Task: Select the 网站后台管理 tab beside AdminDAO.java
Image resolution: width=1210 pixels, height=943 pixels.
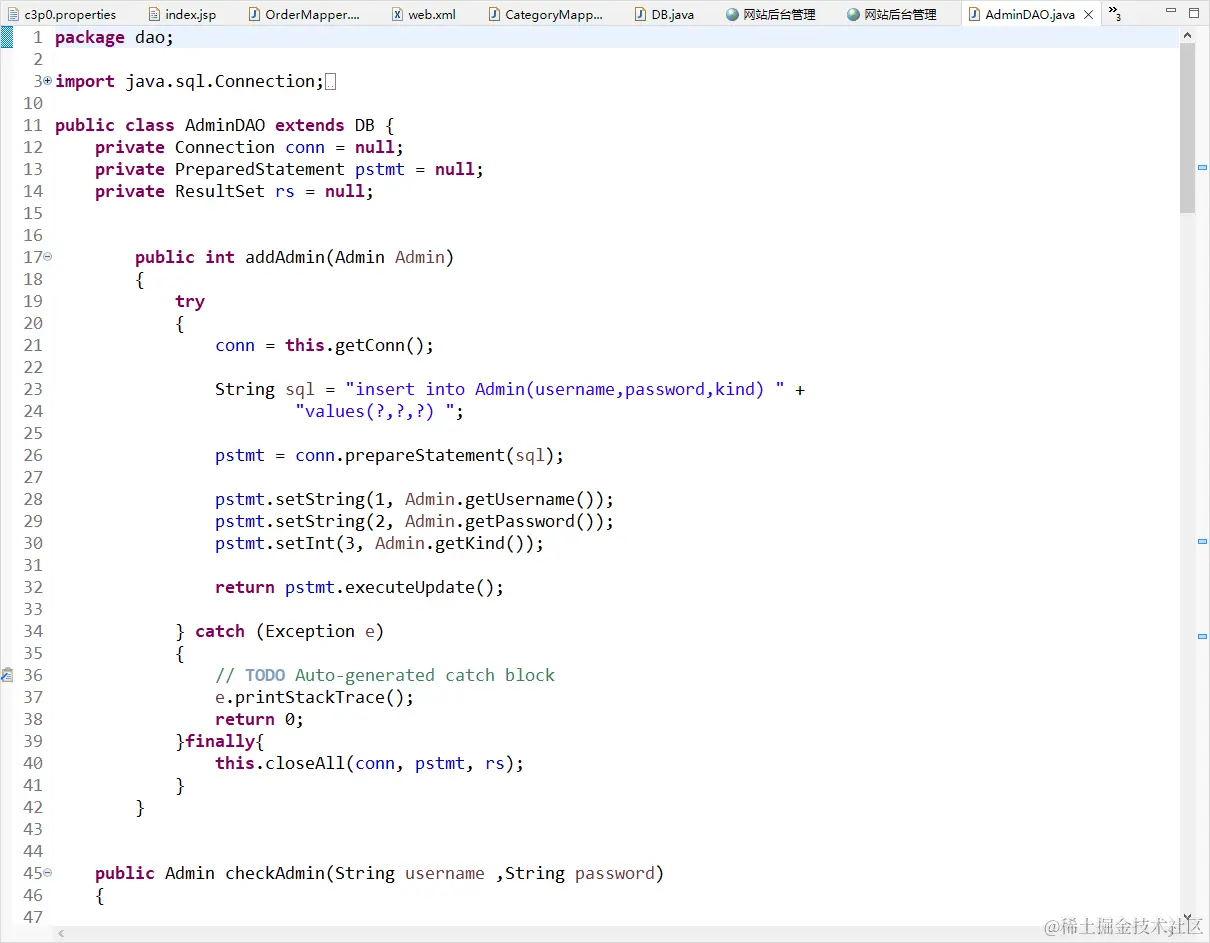Action: [x=892, y=14]
